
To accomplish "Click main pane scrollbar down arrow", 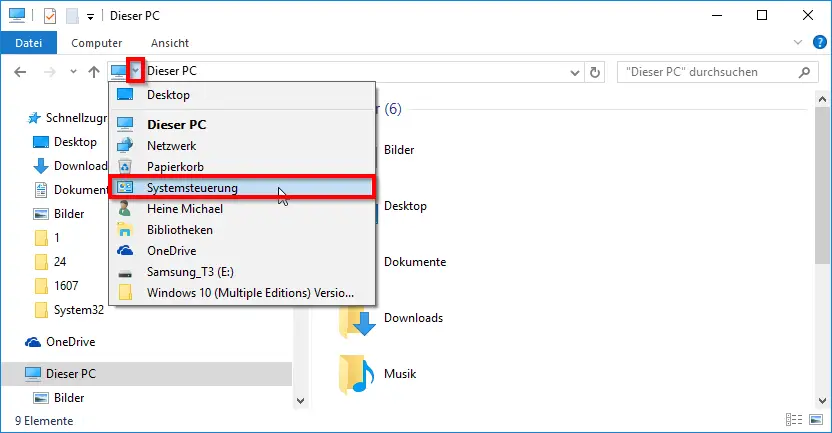I will point(822,401).
